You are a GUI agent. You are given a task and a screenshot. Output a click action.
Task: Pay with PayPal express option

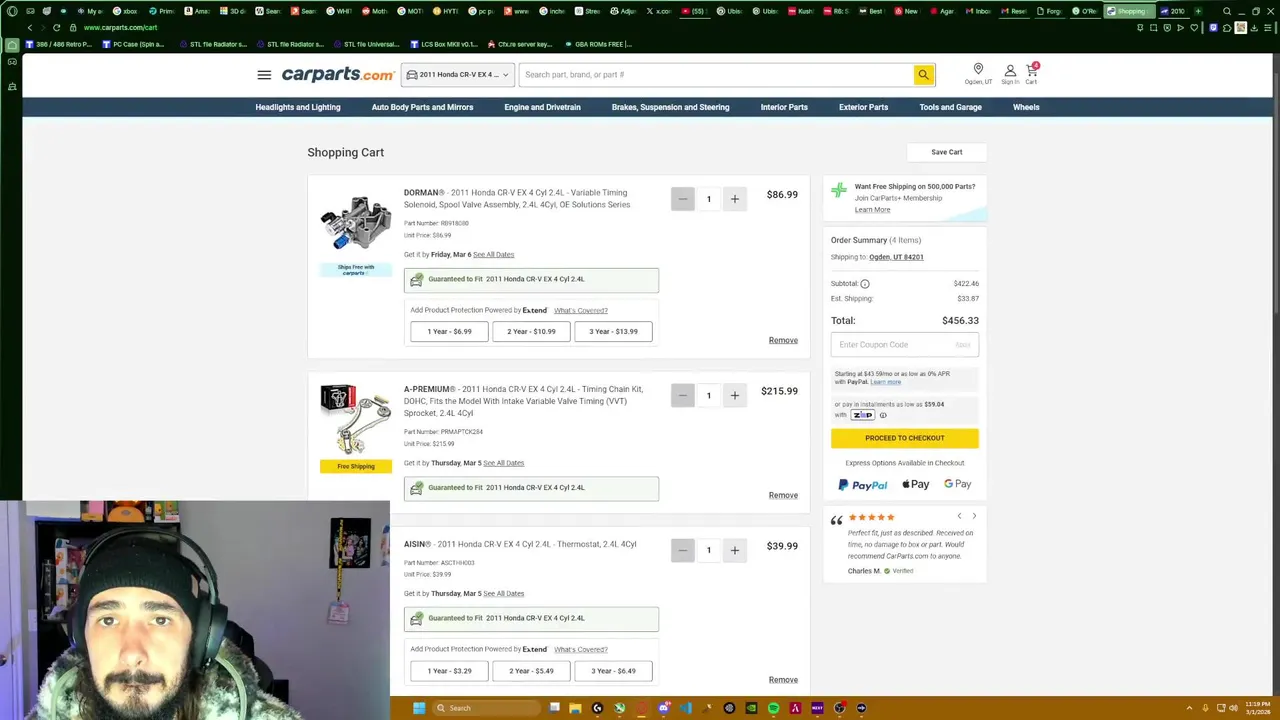(863, 485)
